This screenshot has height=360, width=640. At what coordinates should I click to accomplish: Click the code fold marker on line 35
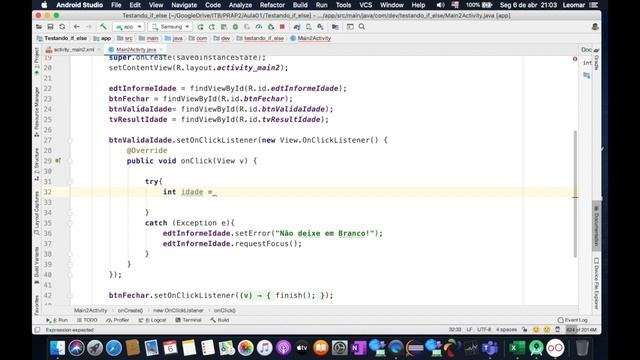(x=70, y=223)
